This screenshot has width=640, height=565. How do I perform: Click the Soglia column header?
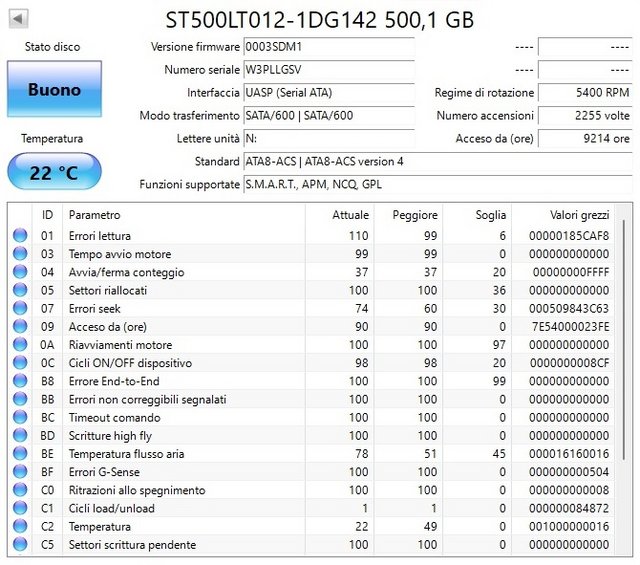click(x=477, y=215)
